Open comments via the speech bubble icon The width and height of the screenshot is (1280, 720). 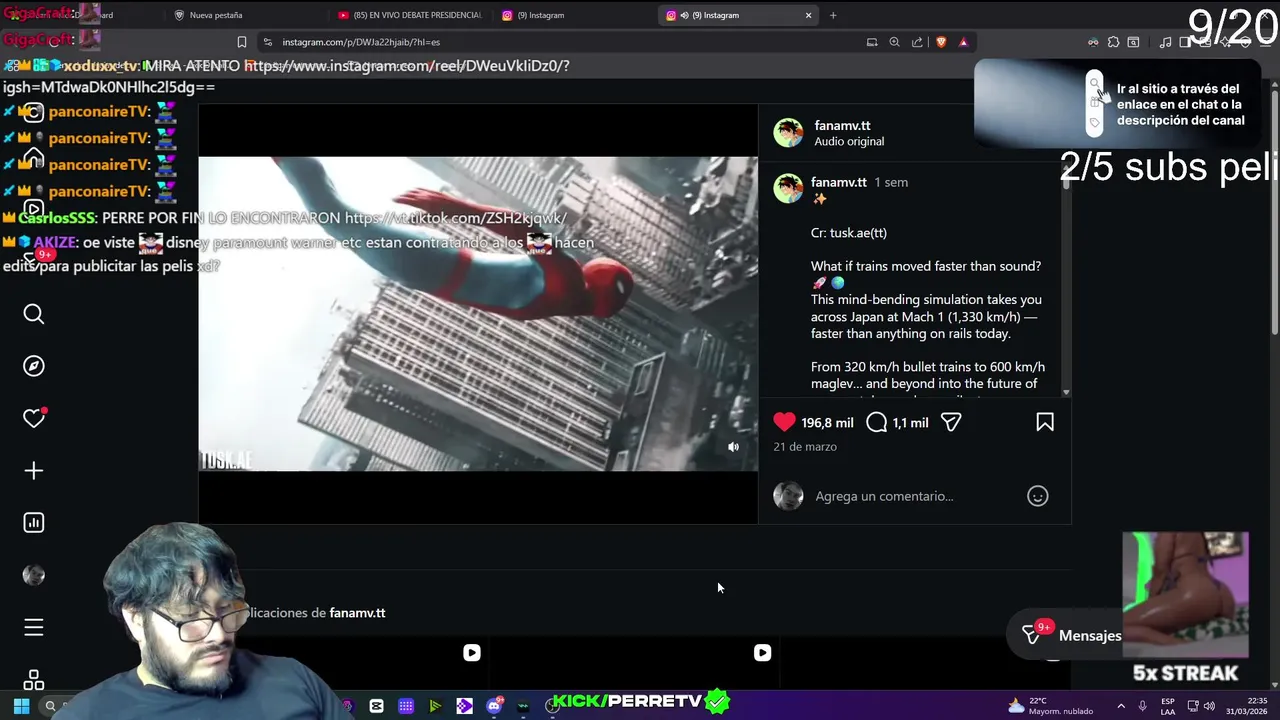coord(877,422)
